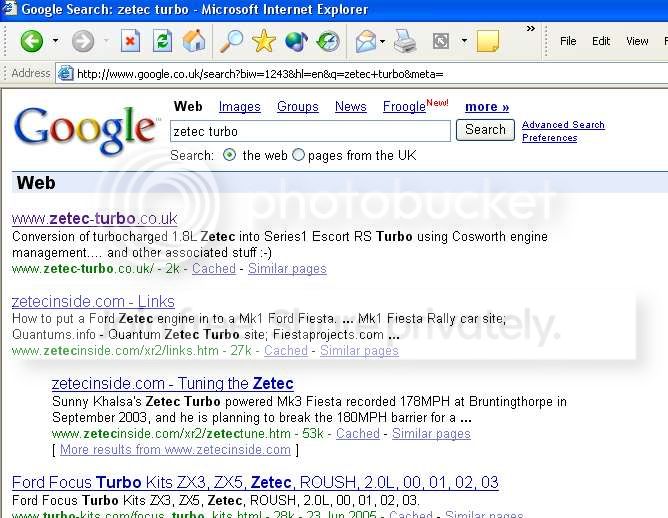Viewport: 668px width, 518px height.
Task: Open Preferences link
Action: tap(550, 138)
